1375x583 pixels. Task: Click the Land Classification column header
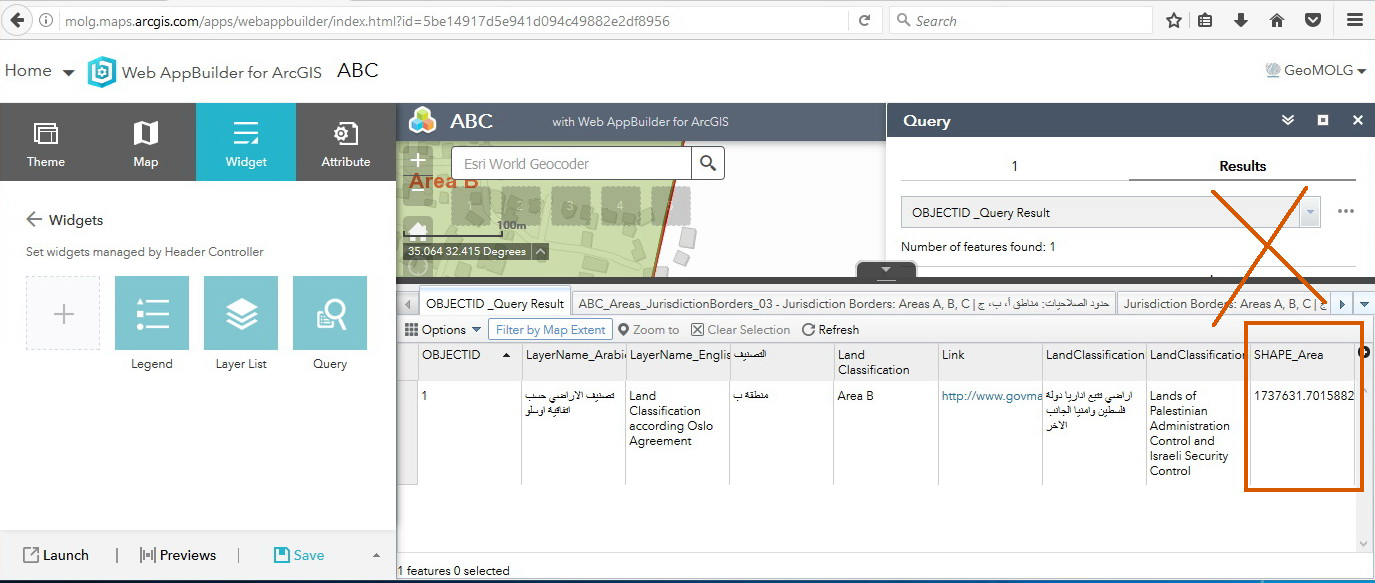tap(885, 361)
